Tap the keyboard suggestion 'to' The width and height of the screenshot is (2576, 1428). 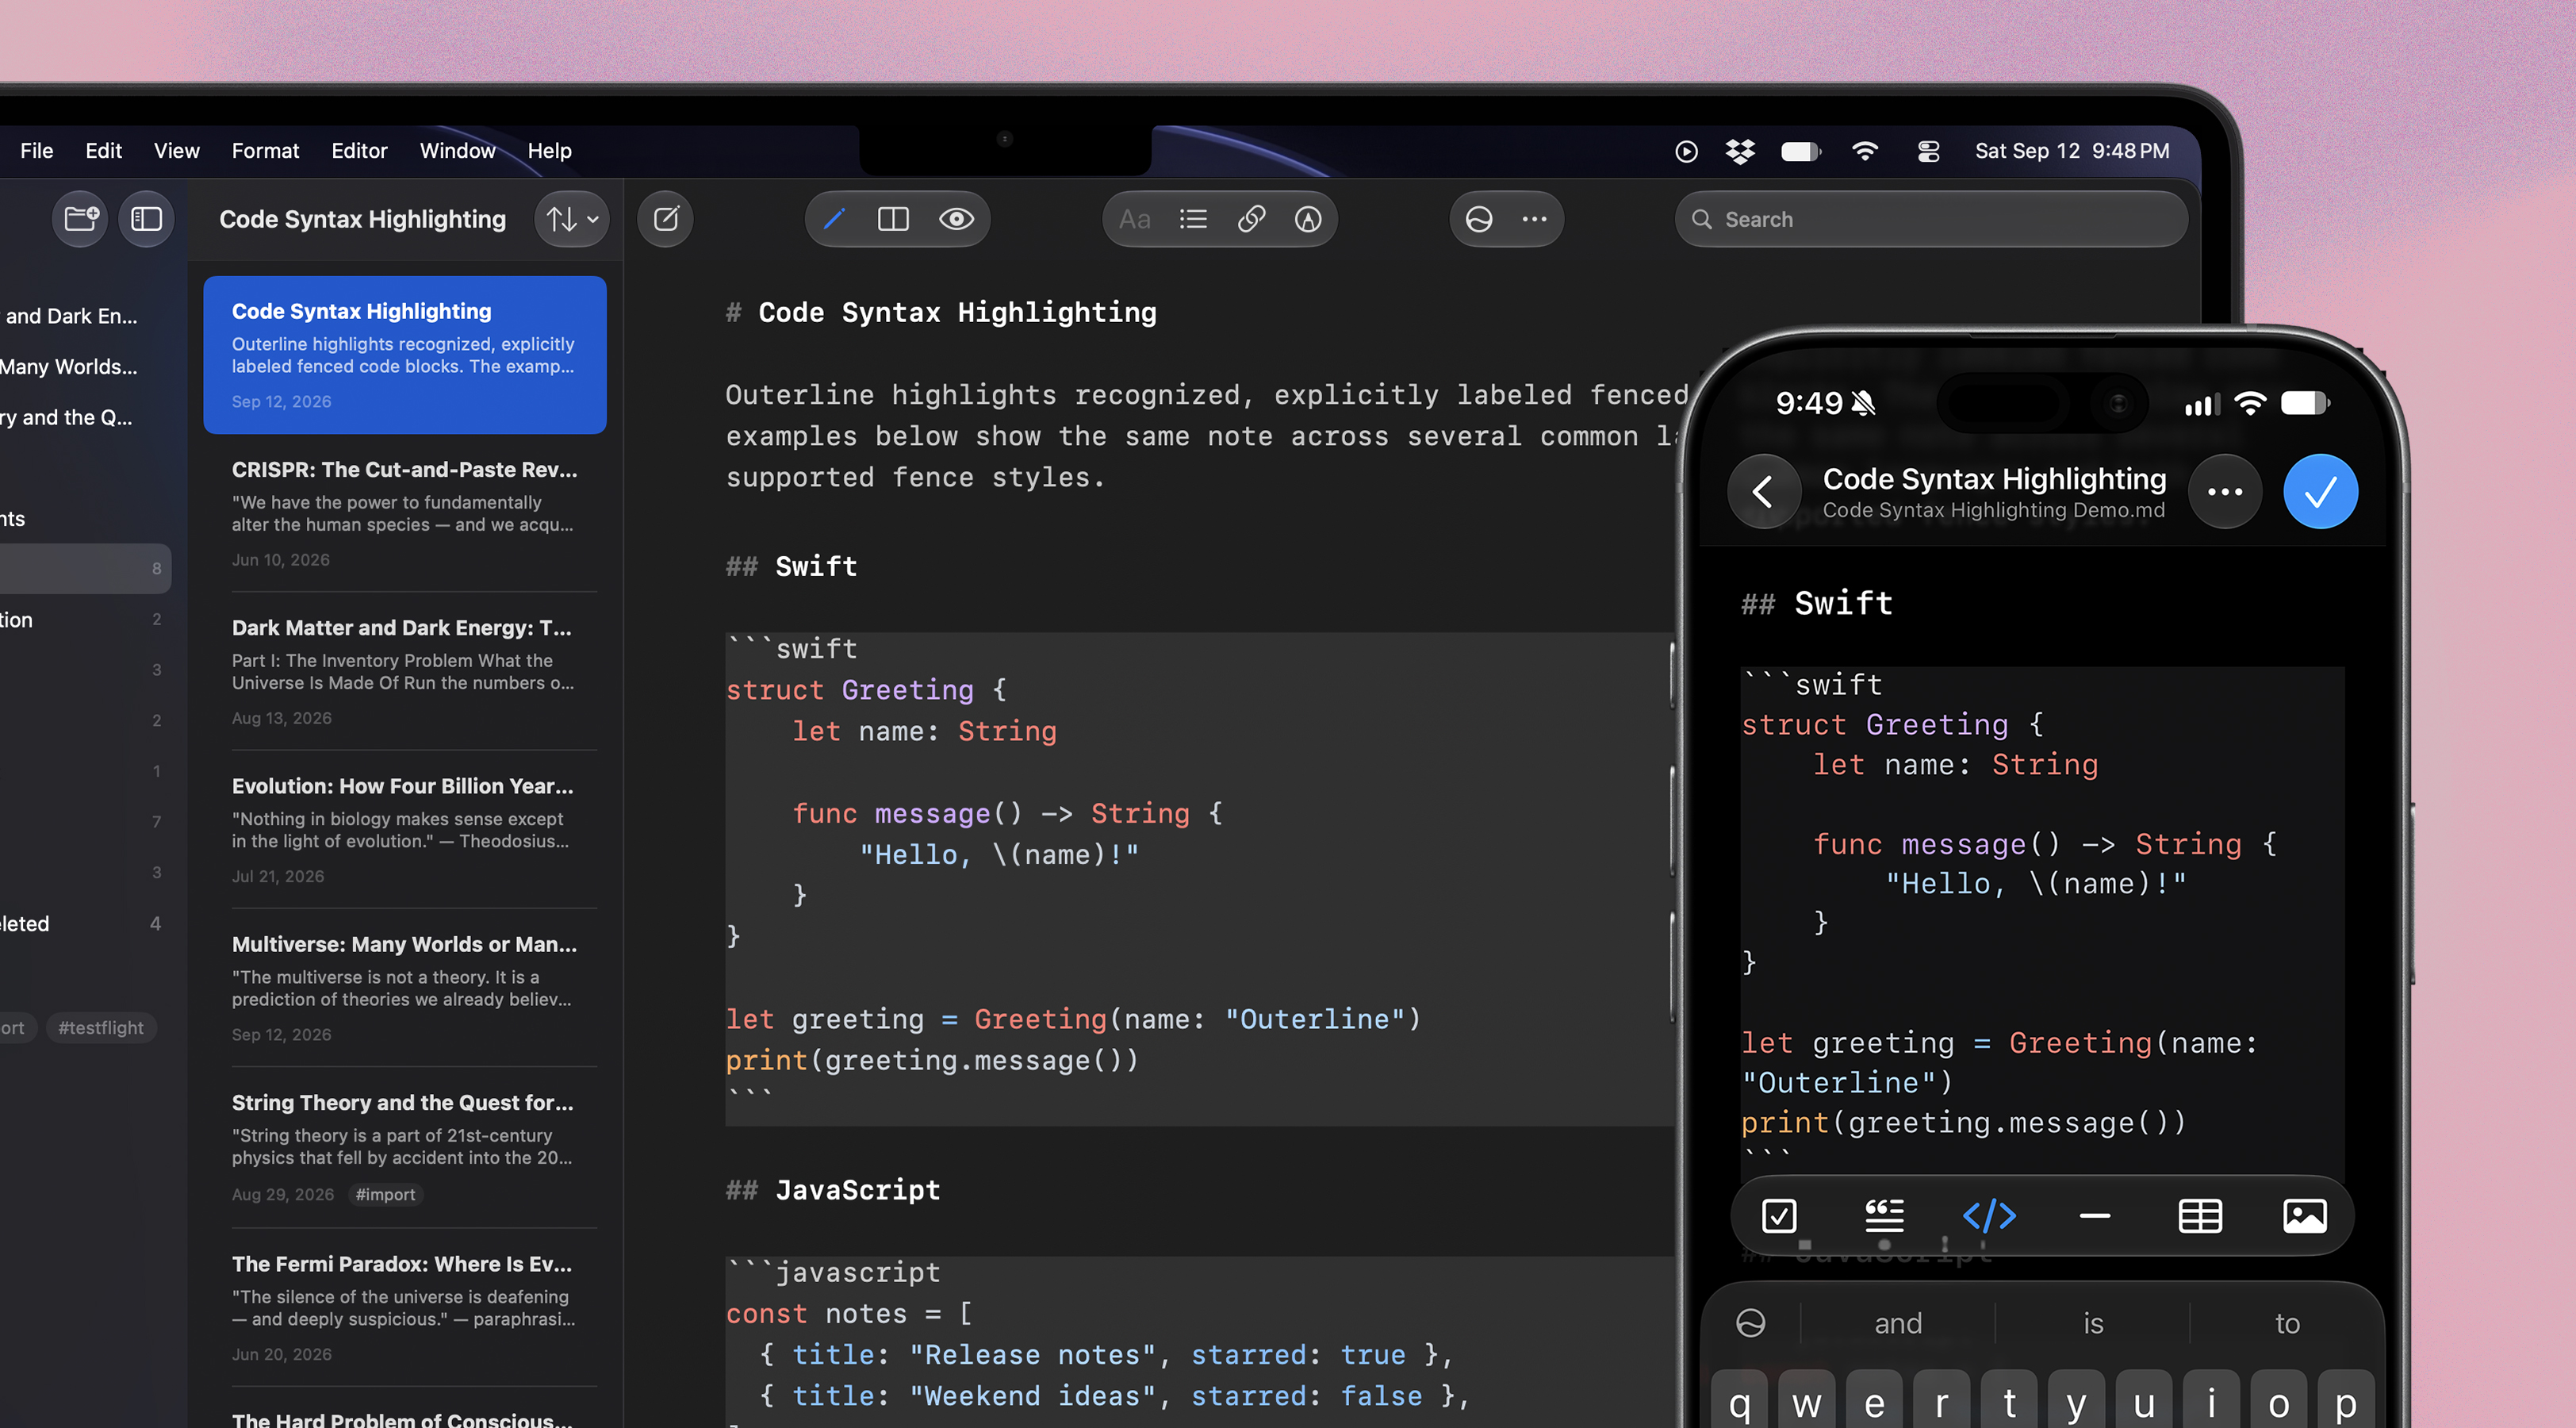(2287, 1323)
